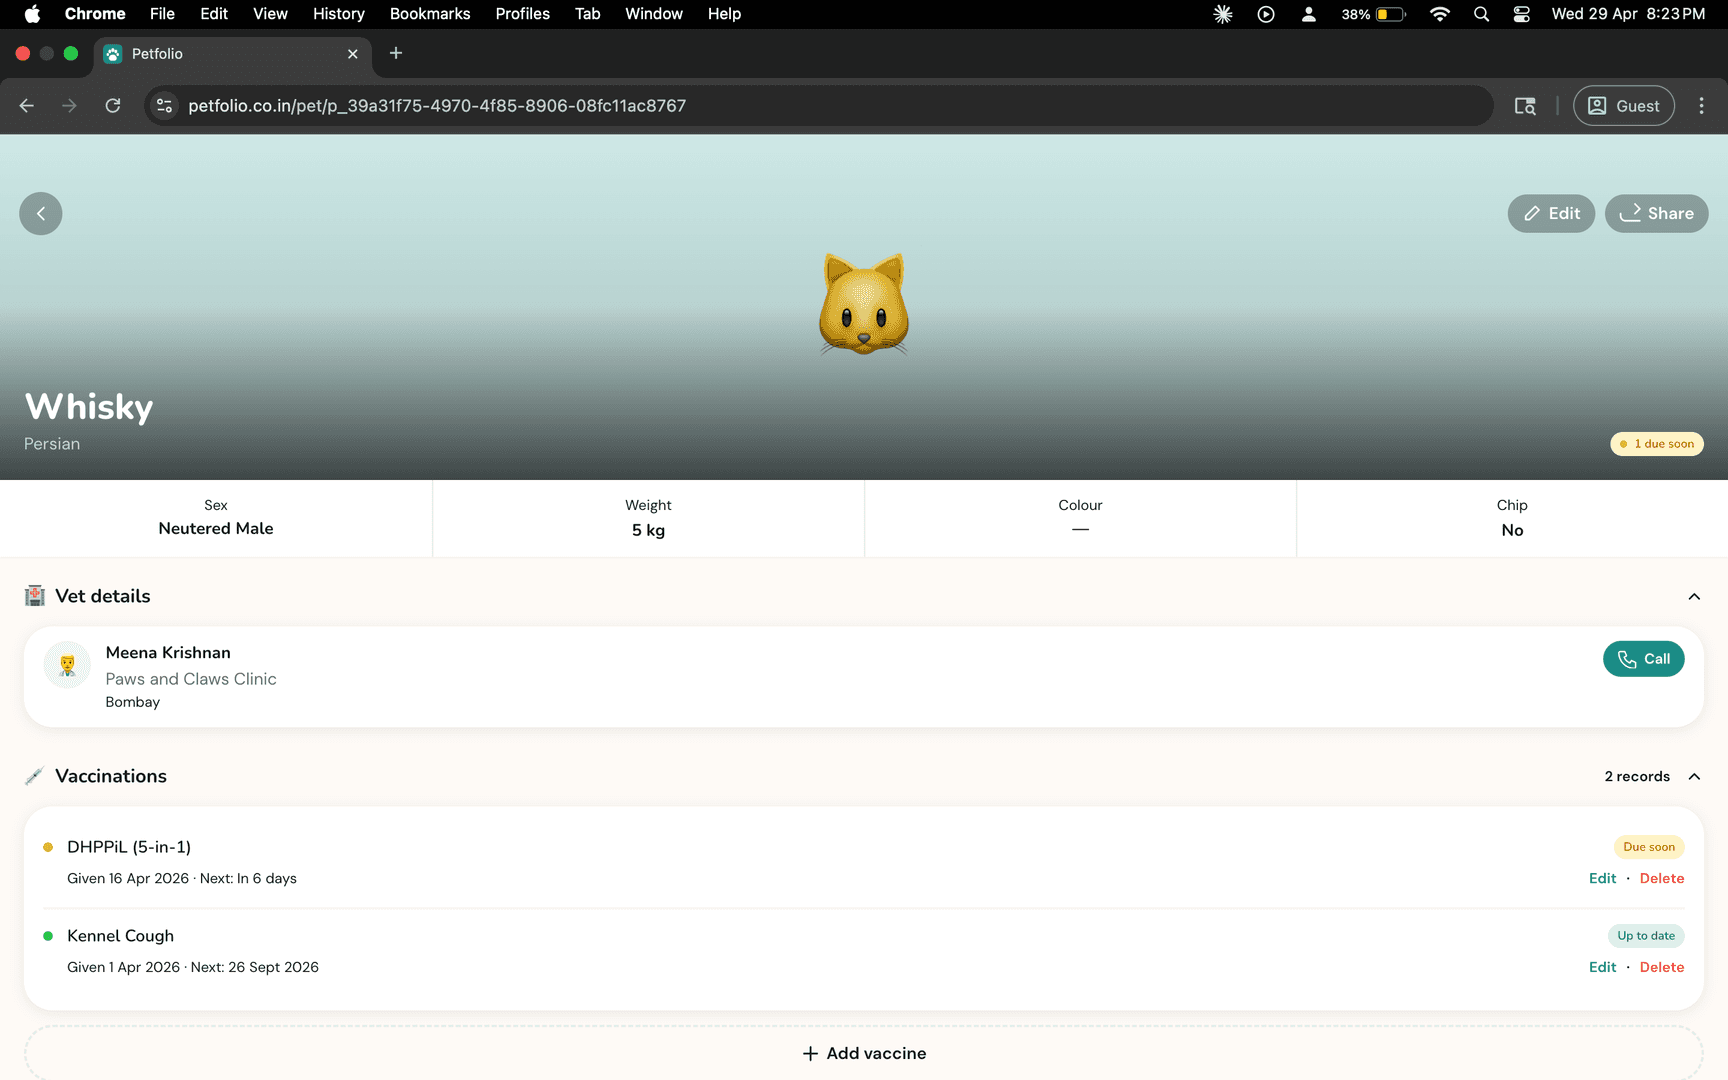
Task: Open Control Center icon
Action: pos(1521,14)
